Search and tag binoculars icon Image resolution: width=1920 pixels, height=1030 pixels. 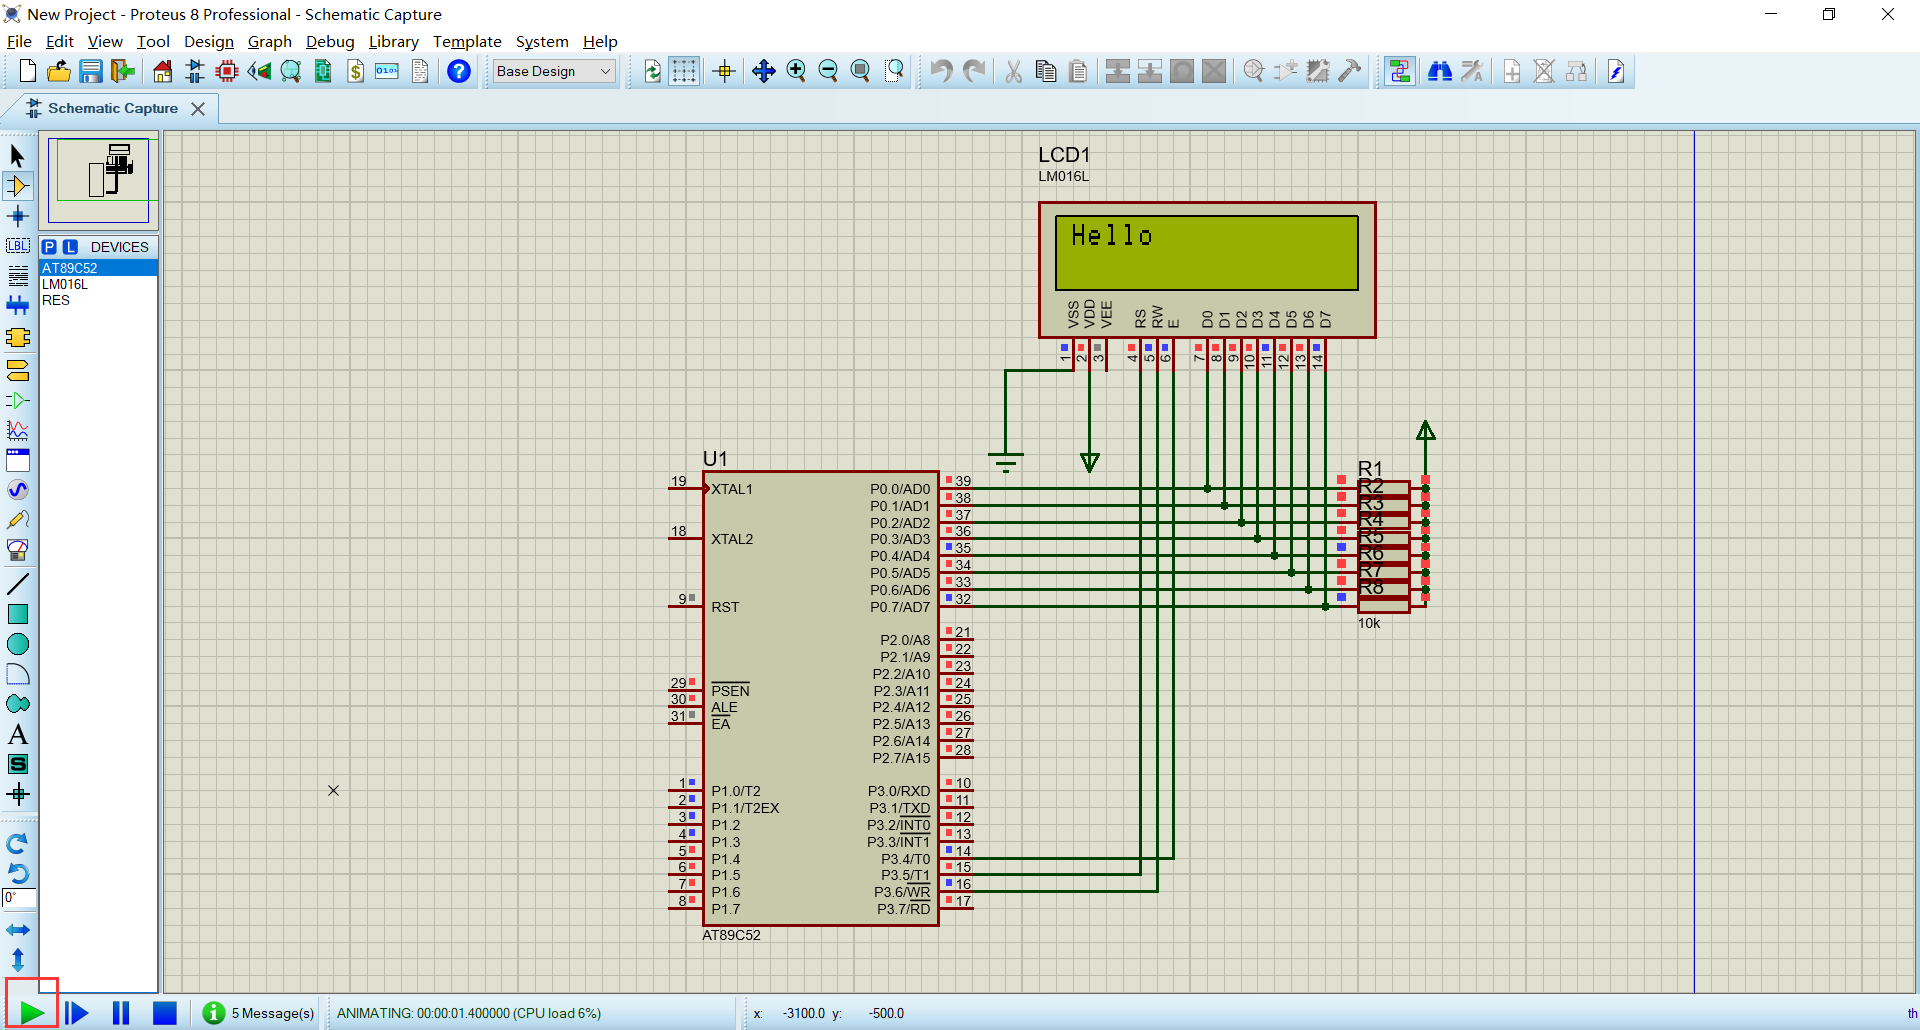pos(1440,71)
